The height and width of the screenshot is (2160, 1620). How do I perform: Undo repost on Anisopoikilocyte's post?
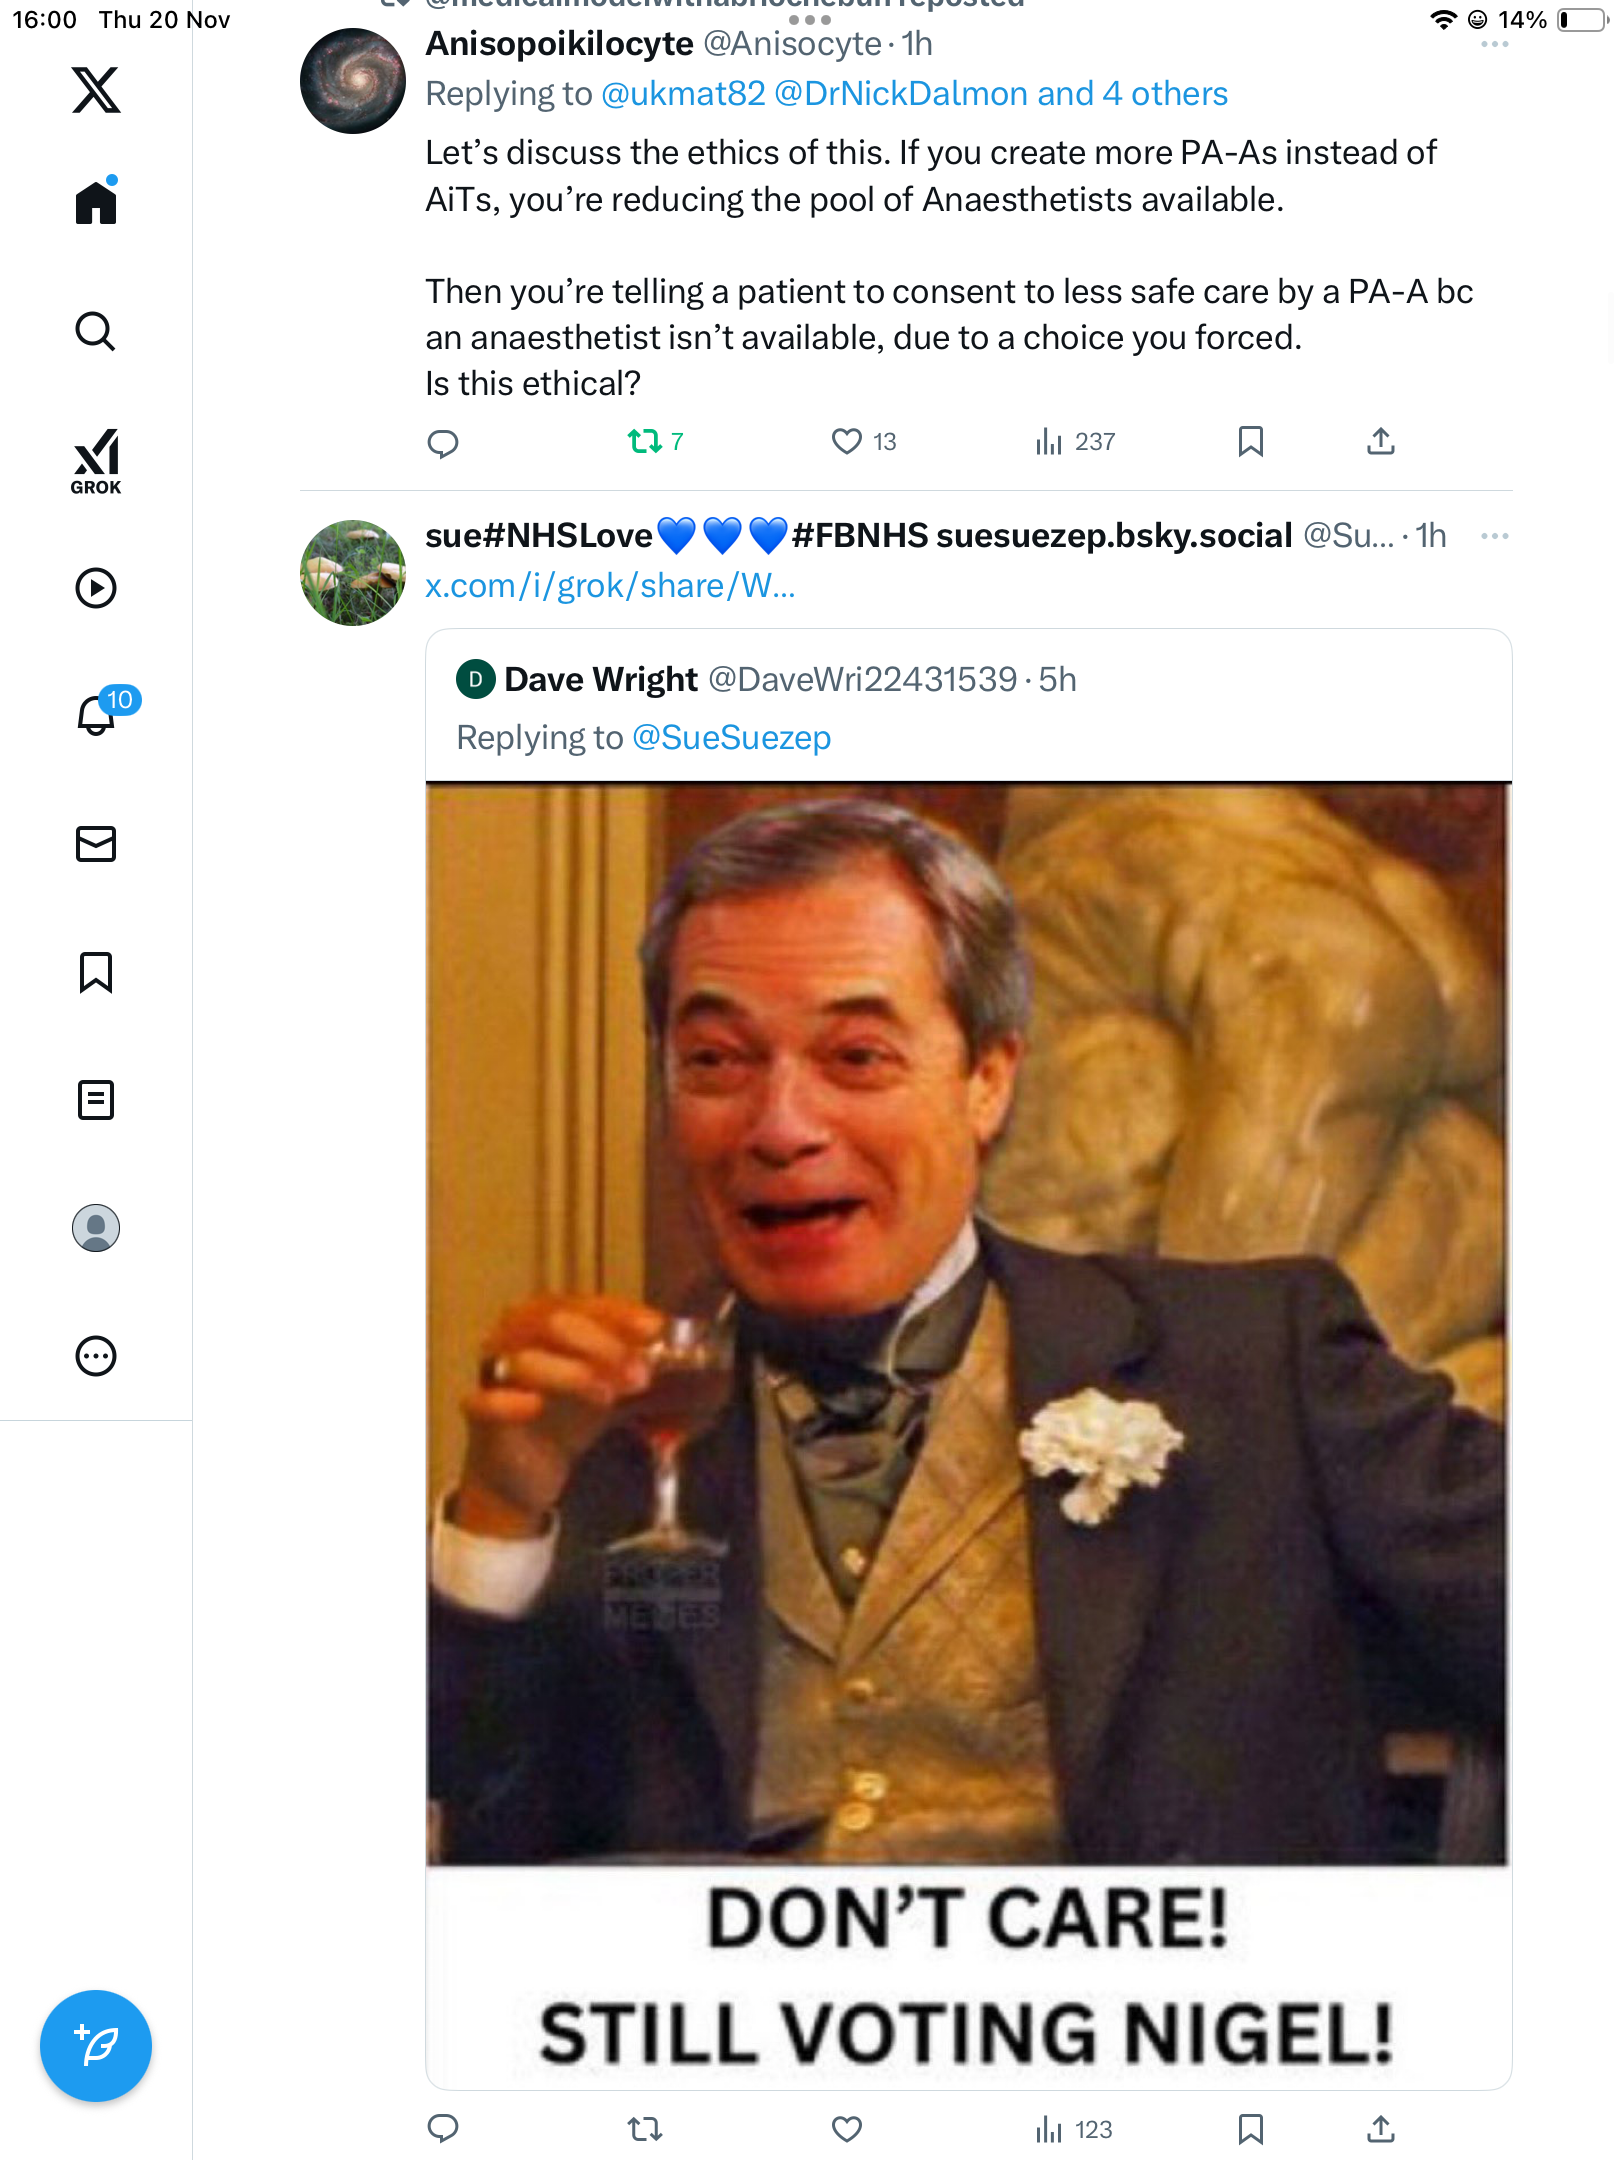click(x=645, y=441)
